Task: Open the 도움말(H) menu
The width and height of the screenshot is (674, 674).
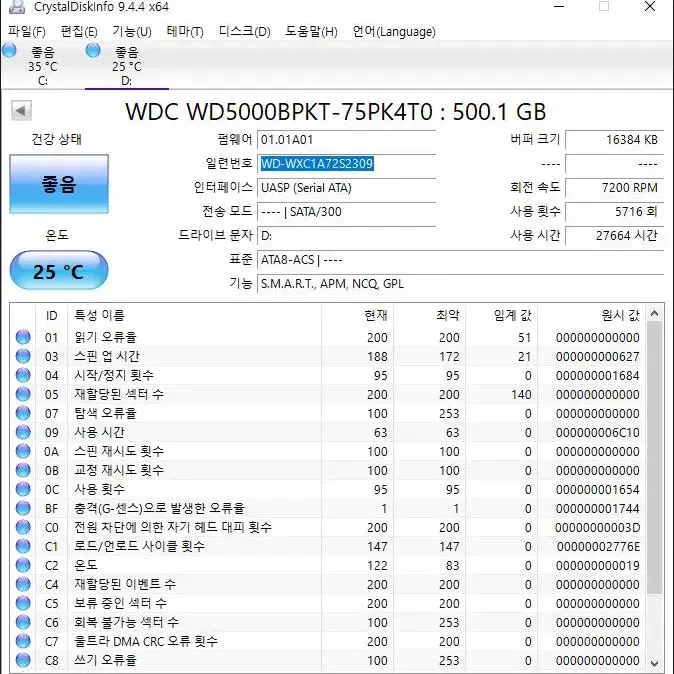Action: click(311, 31)
